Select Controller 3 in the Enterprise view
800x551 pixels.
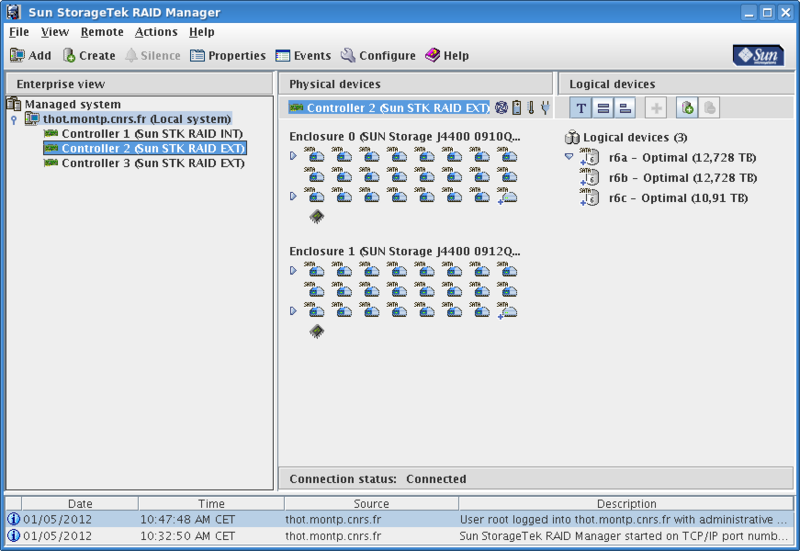[x=152, y=163]
